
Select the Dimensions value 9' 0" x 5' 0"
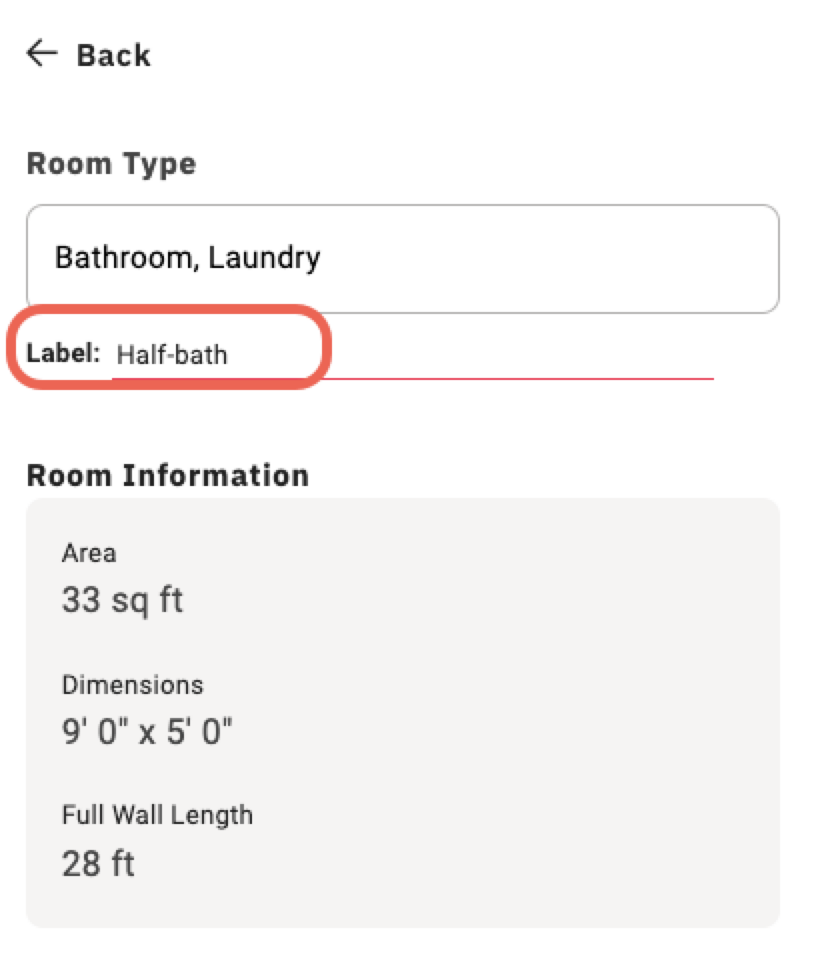click(x=148, y=730)
